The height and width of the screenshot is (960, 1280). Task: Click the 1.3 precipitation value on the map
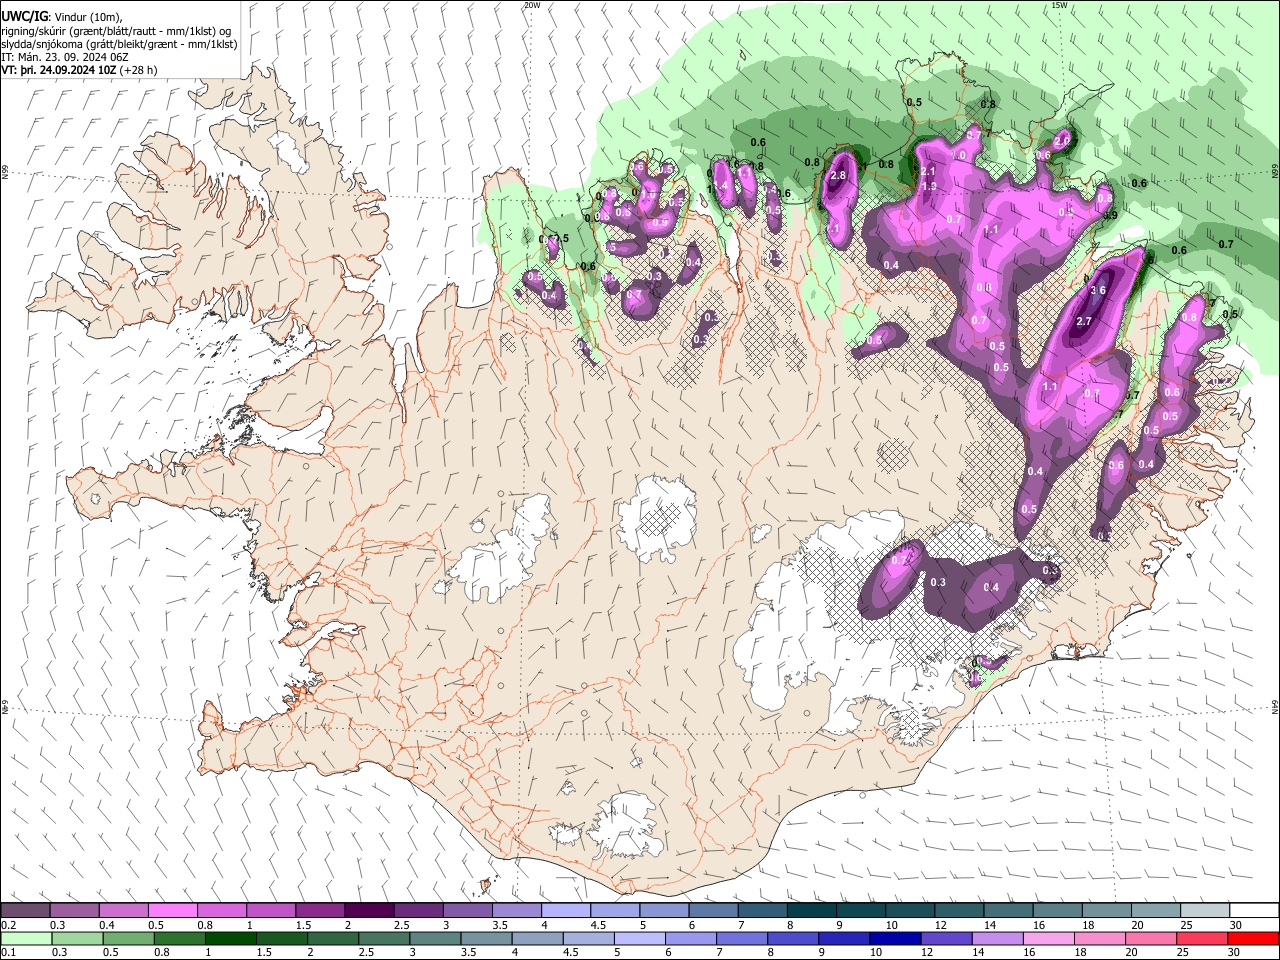tap(929, 187)
